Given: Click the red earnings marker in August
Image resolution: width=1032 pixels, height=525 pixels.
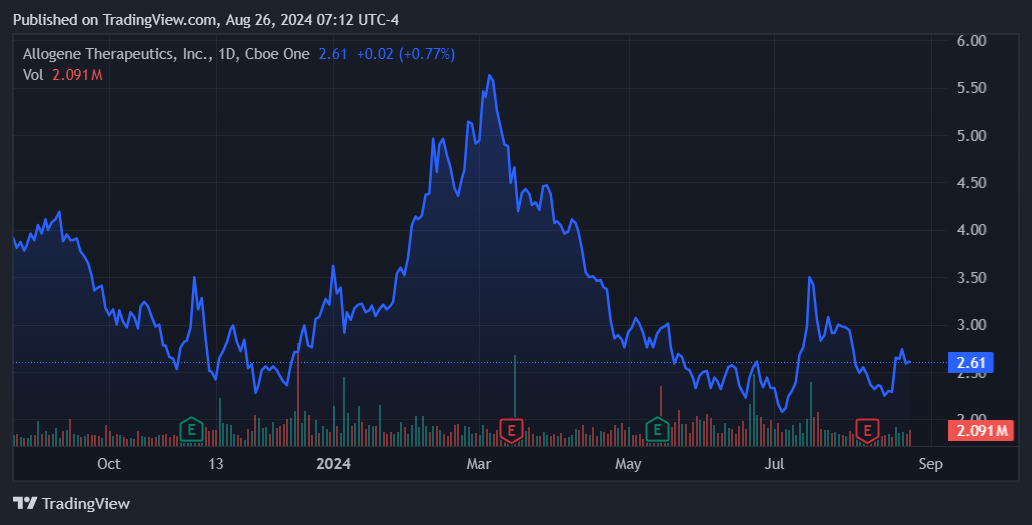Looking at the screenshot, I should pyautogui.click(x=867, y=431).
